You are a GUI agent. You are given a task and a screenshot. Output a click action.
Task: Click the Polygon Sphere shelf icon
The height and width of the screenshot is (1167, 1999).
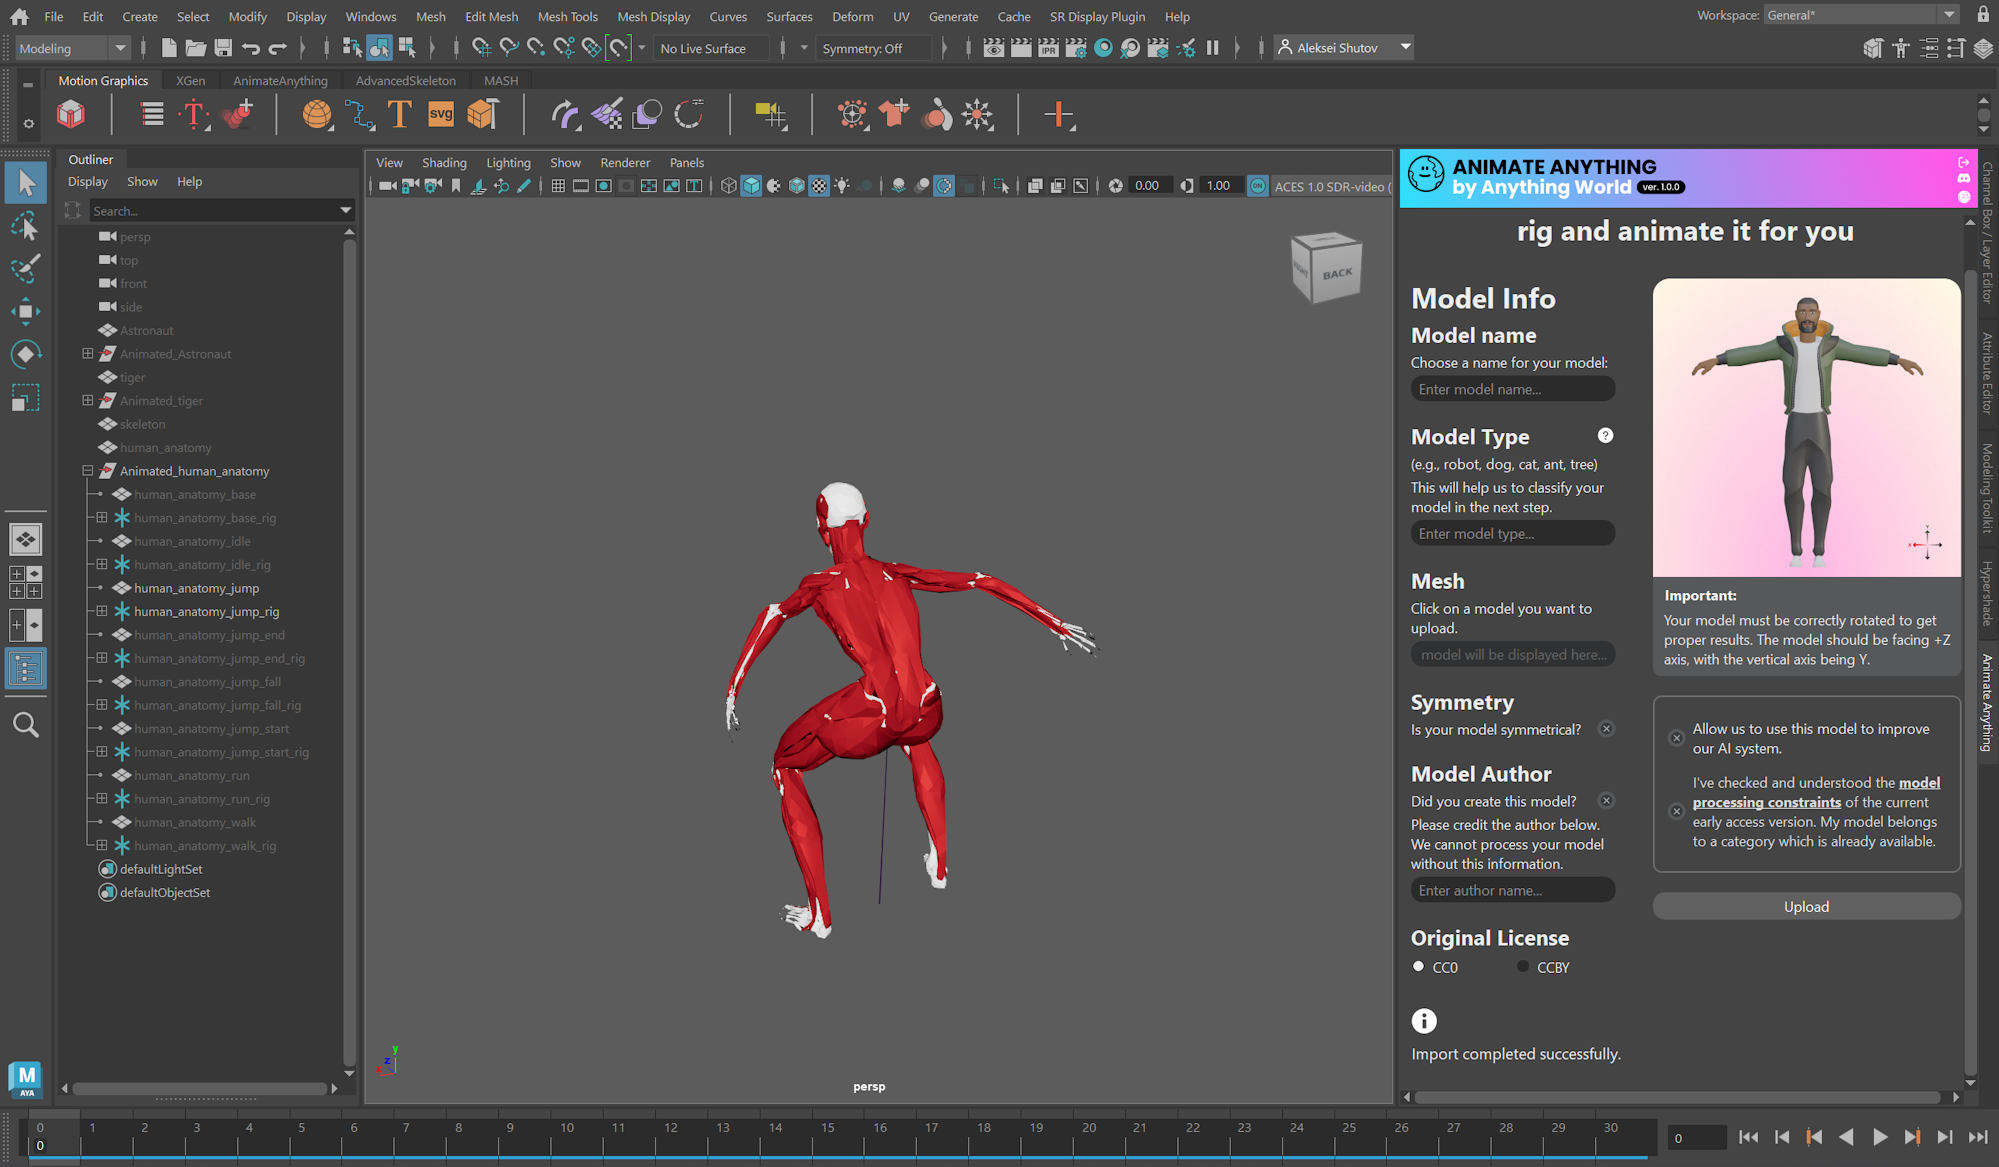pyautogui.click(x=317, y=115)
